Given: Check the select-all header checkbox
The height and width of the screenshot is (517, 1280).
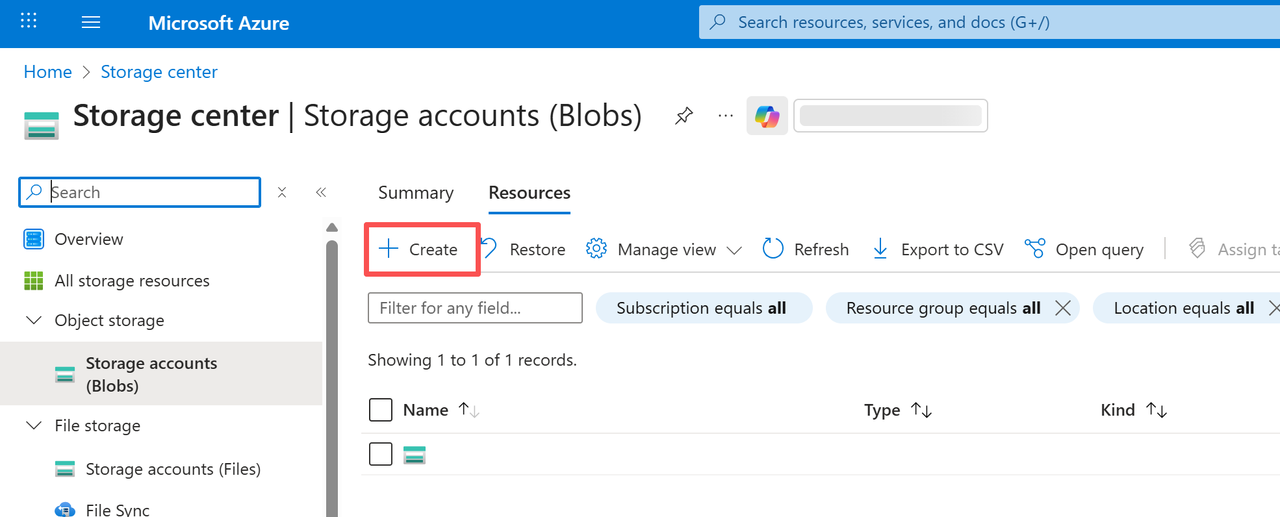Looking at the screenshot, I should click(380, 410).
